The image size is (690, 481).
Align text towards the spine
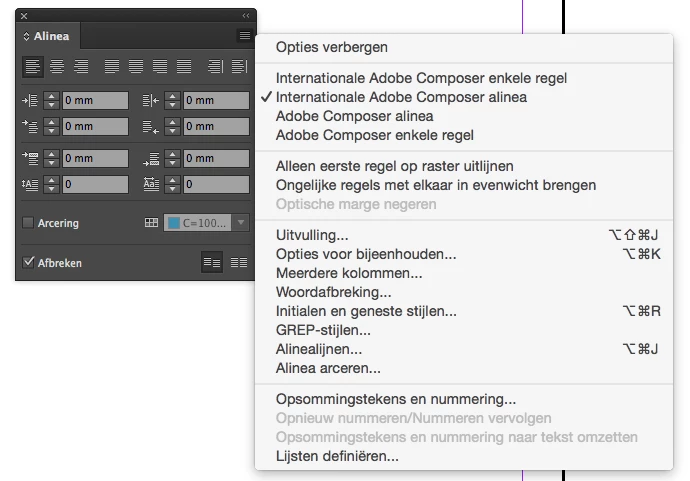[x=215, y=67]
